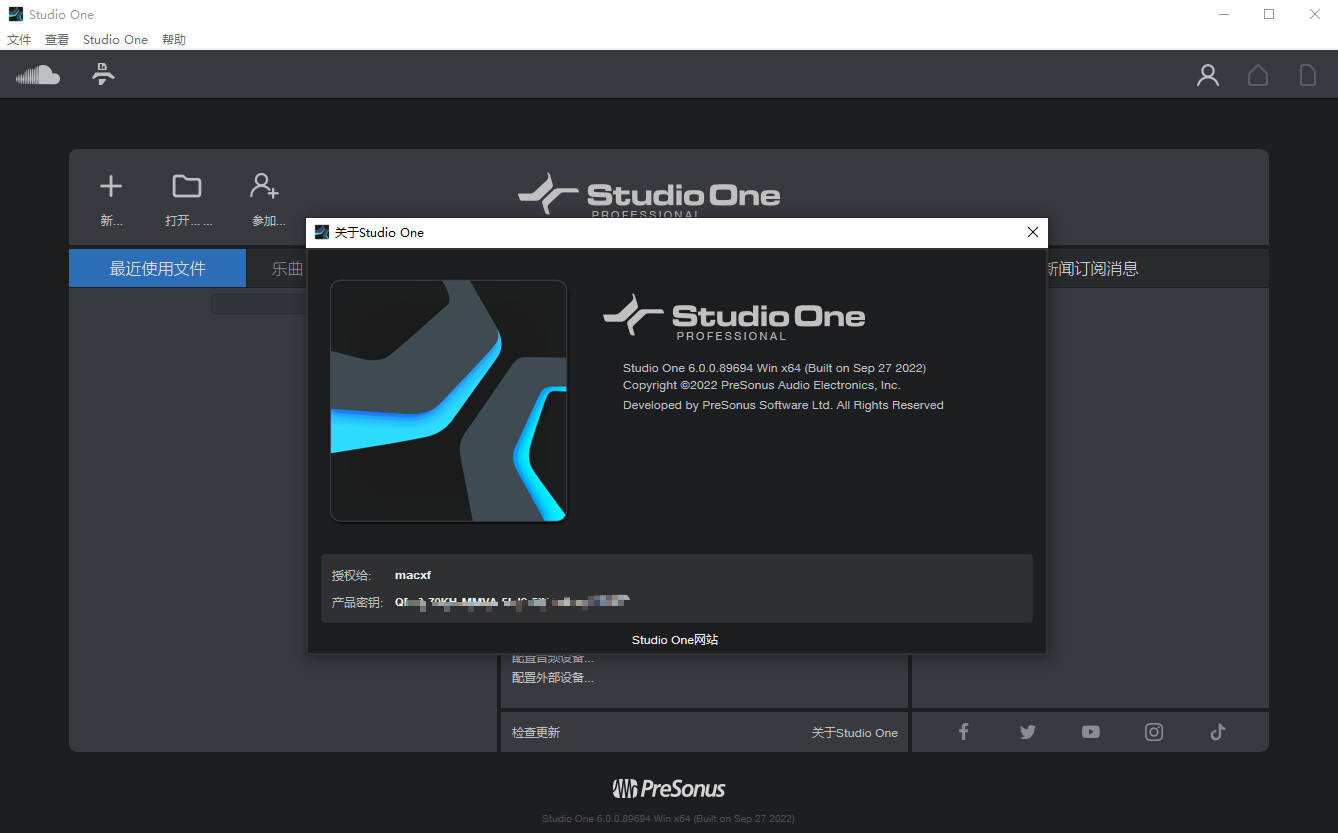Click the Studio One artwork thumbnail in dialog

coord(448,401)
